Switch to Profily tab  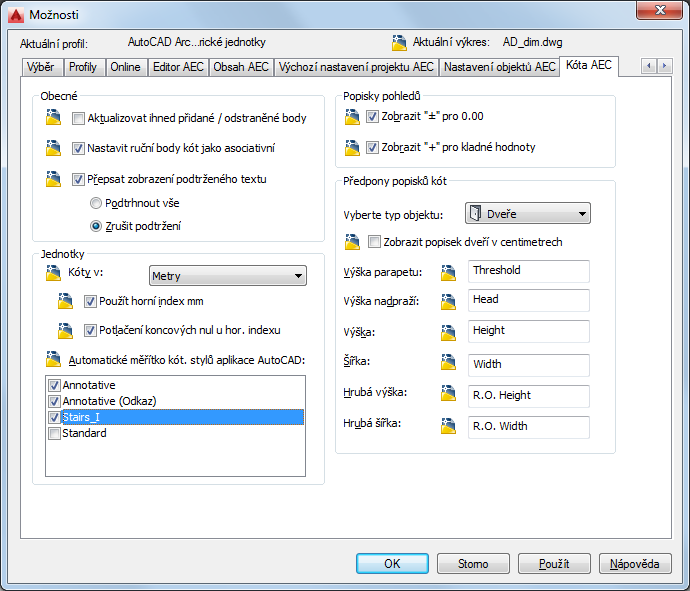click(x=83, y=67)
